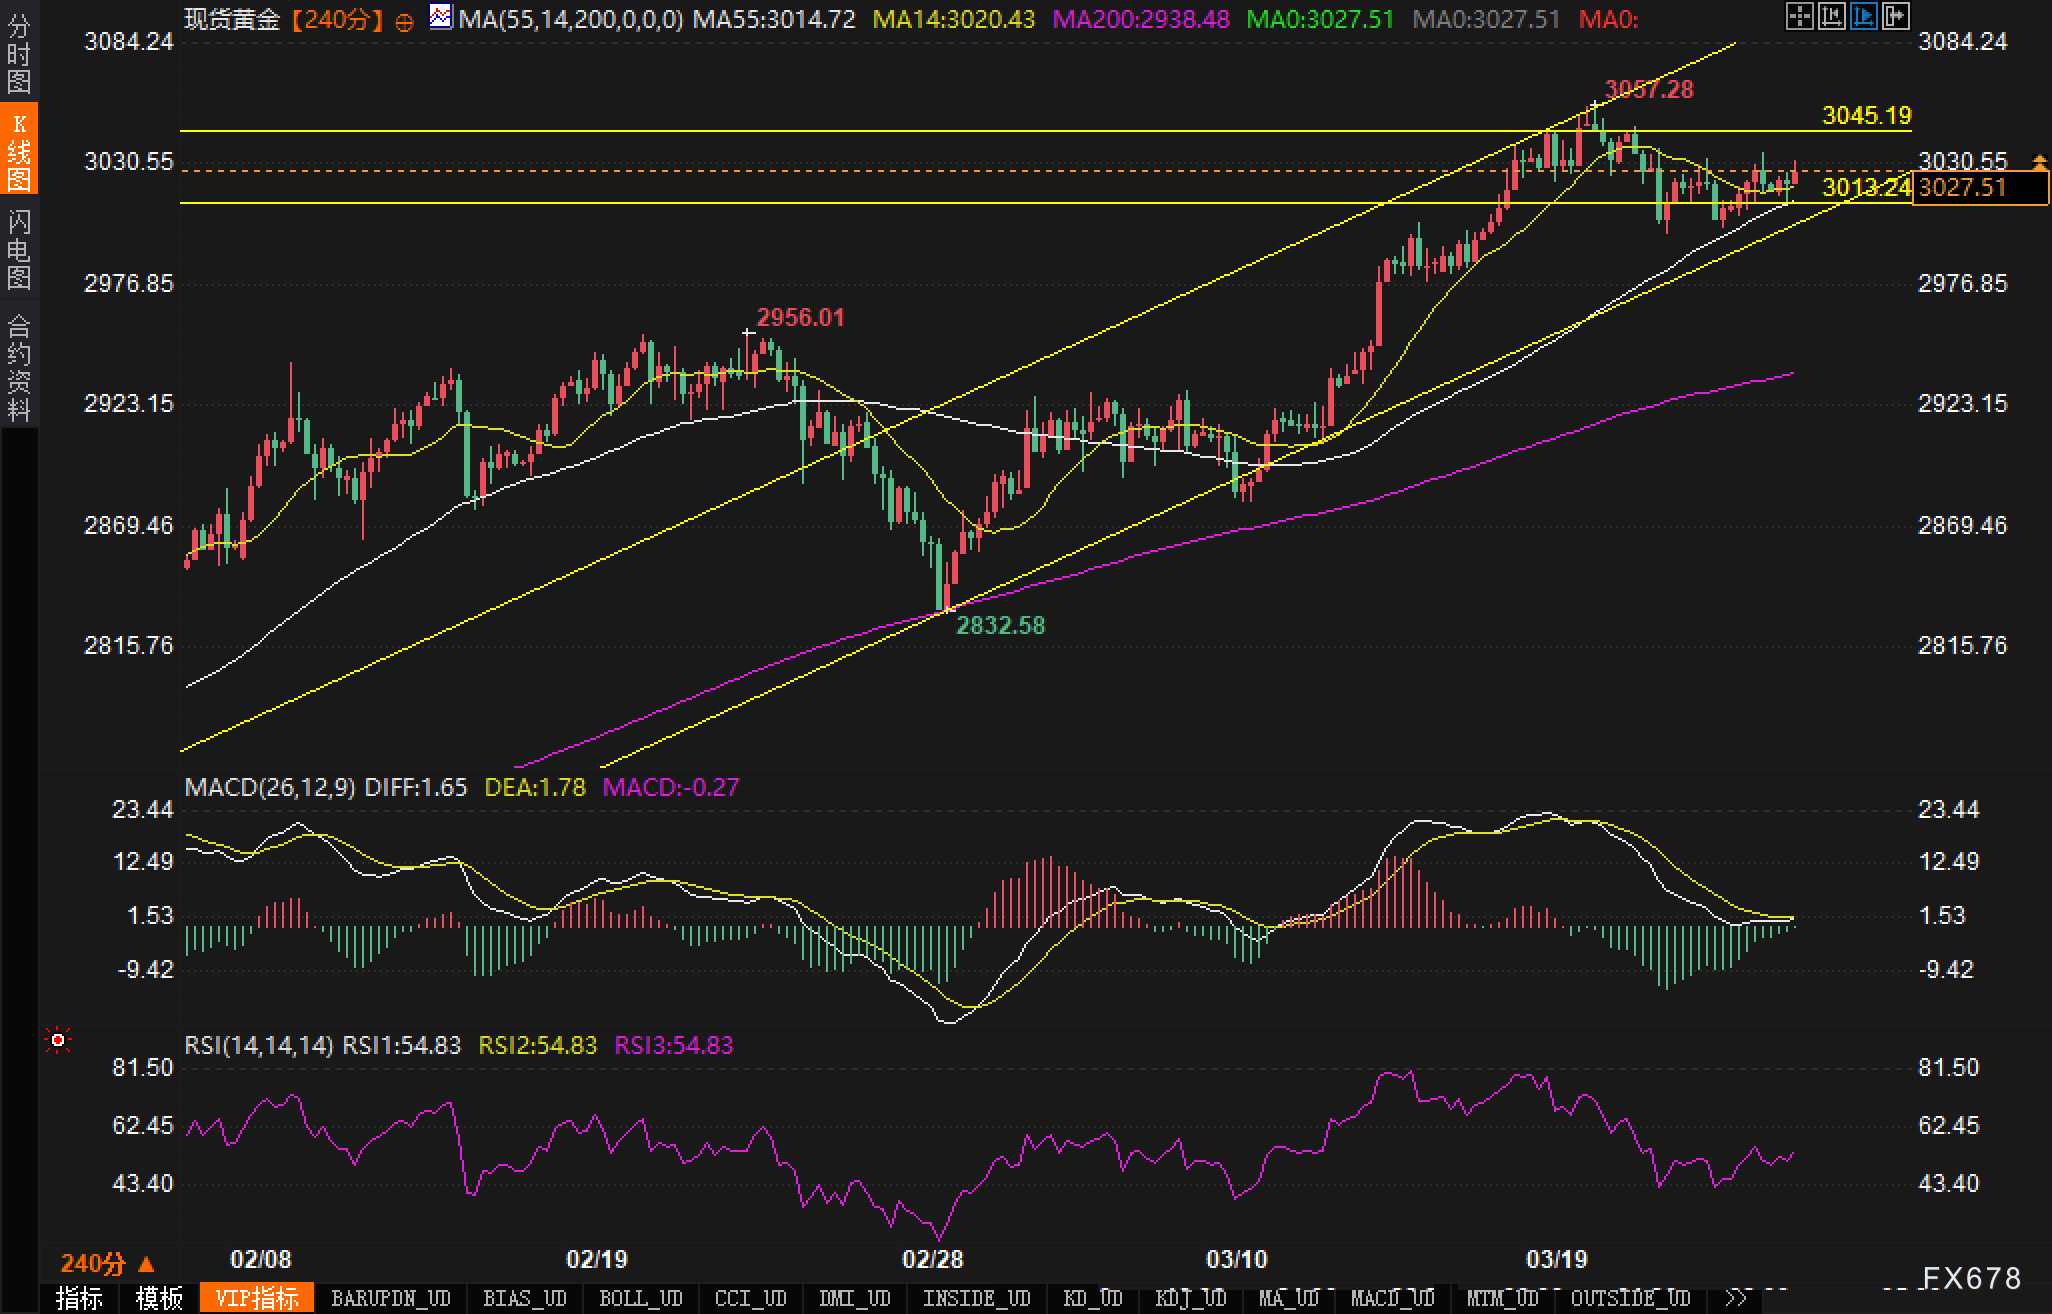Click the crosshair cursor icon at top right
The image size is (2052, 1314).
coord(1799,16)
